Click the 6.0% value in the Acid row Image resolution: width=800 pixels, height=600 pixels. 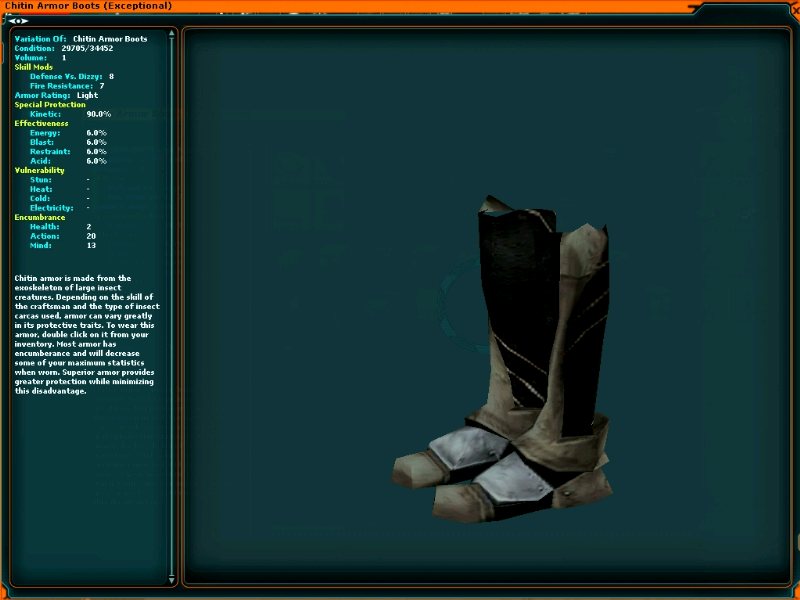coord(96,161)
